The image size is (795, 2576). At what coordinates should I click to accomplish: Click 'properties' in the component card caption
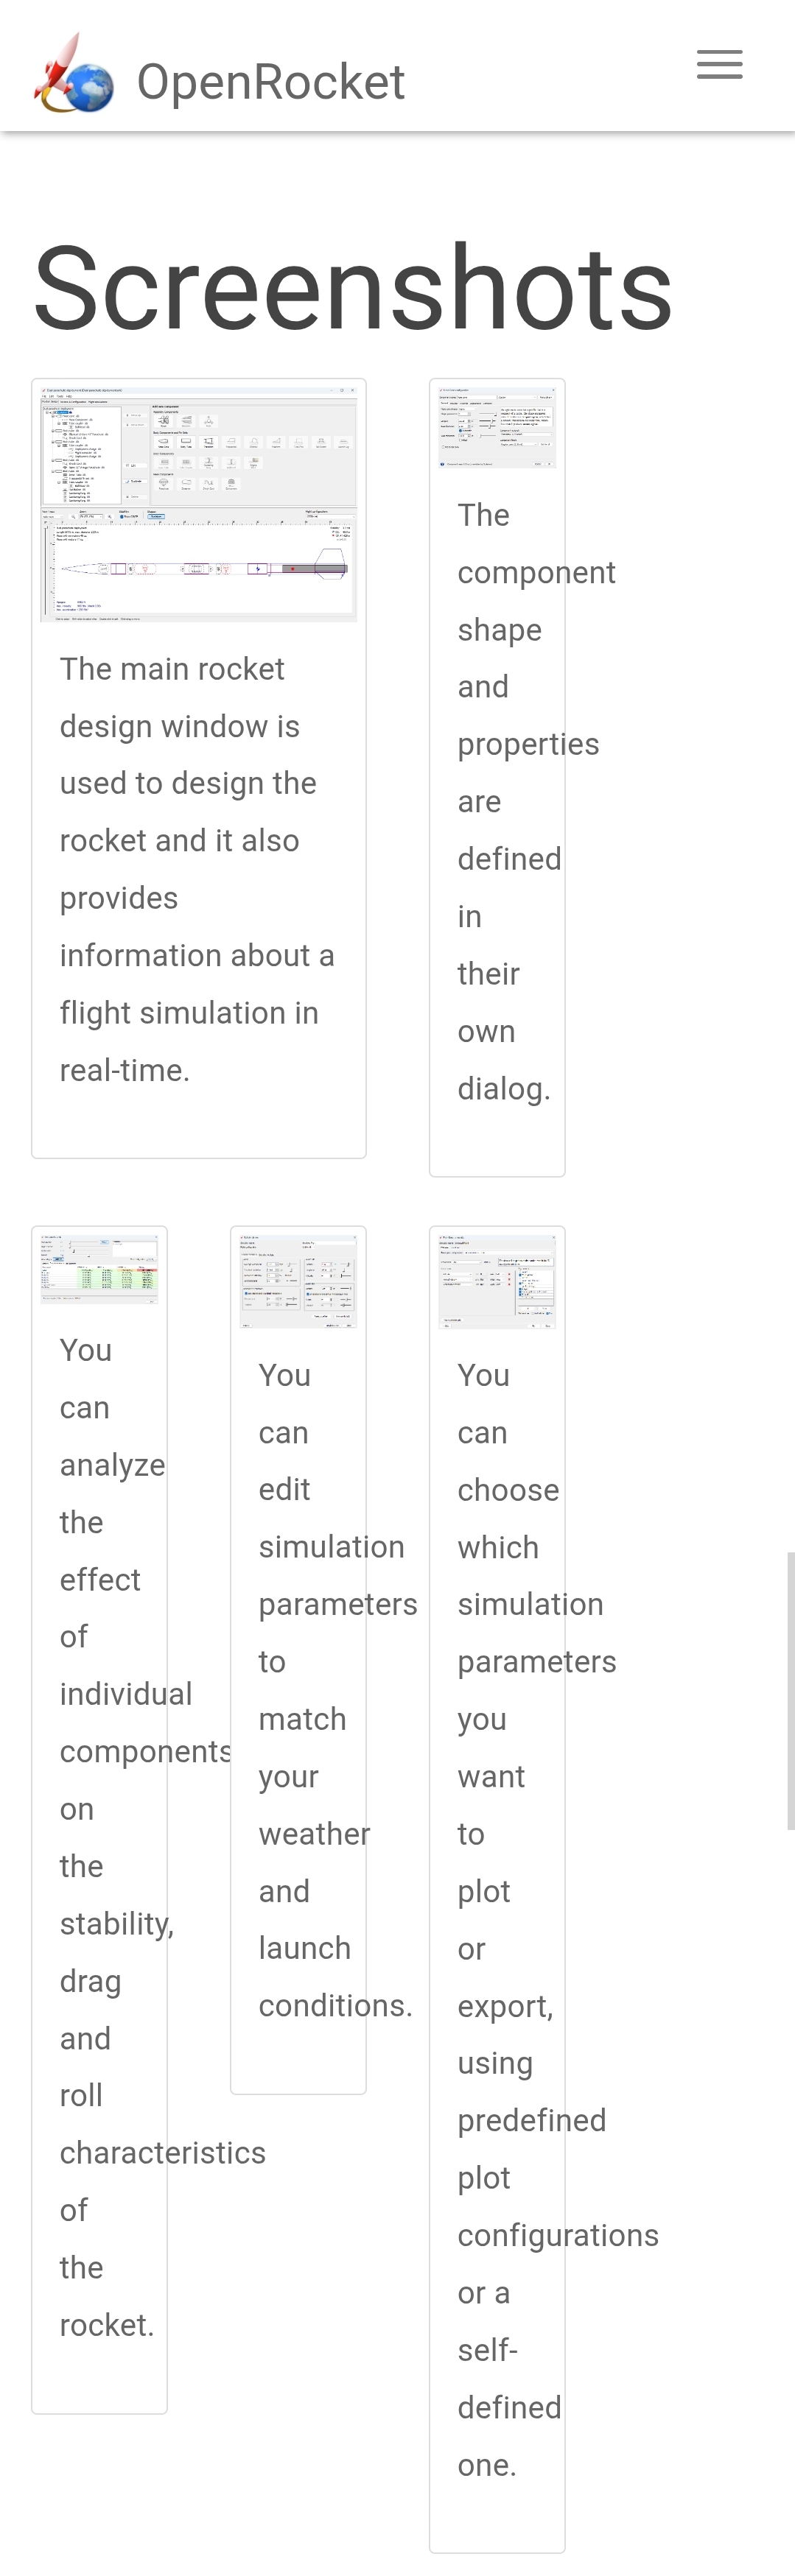click(527, 745)
